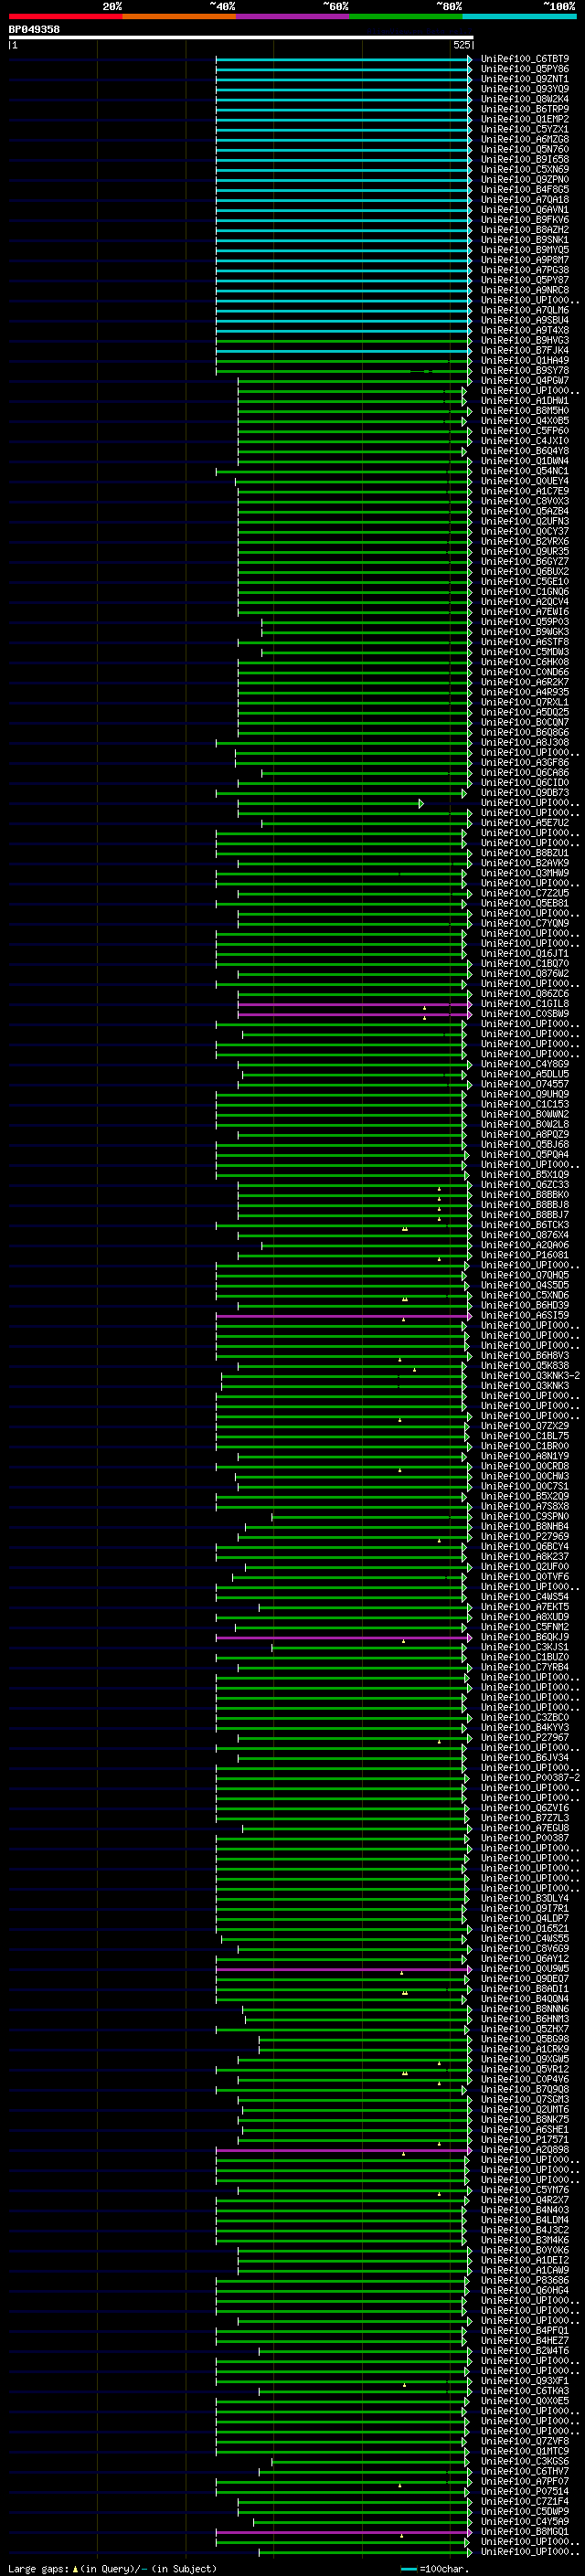Image resolution: width=585 pixels, height=2576 pixels.
Task: Select hit label UniRef100_C1GIL8
Action: tap(525, 1004)
